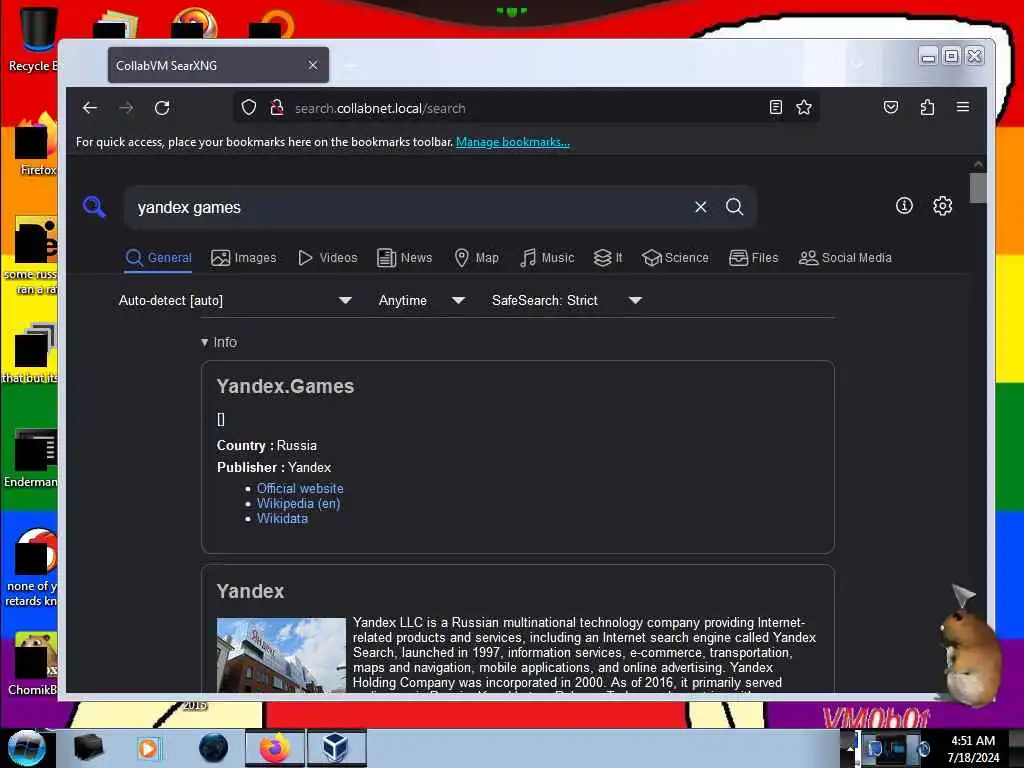Switch to the General search tab
This screenshot has height=768, width=1024.
coord(159,257)
